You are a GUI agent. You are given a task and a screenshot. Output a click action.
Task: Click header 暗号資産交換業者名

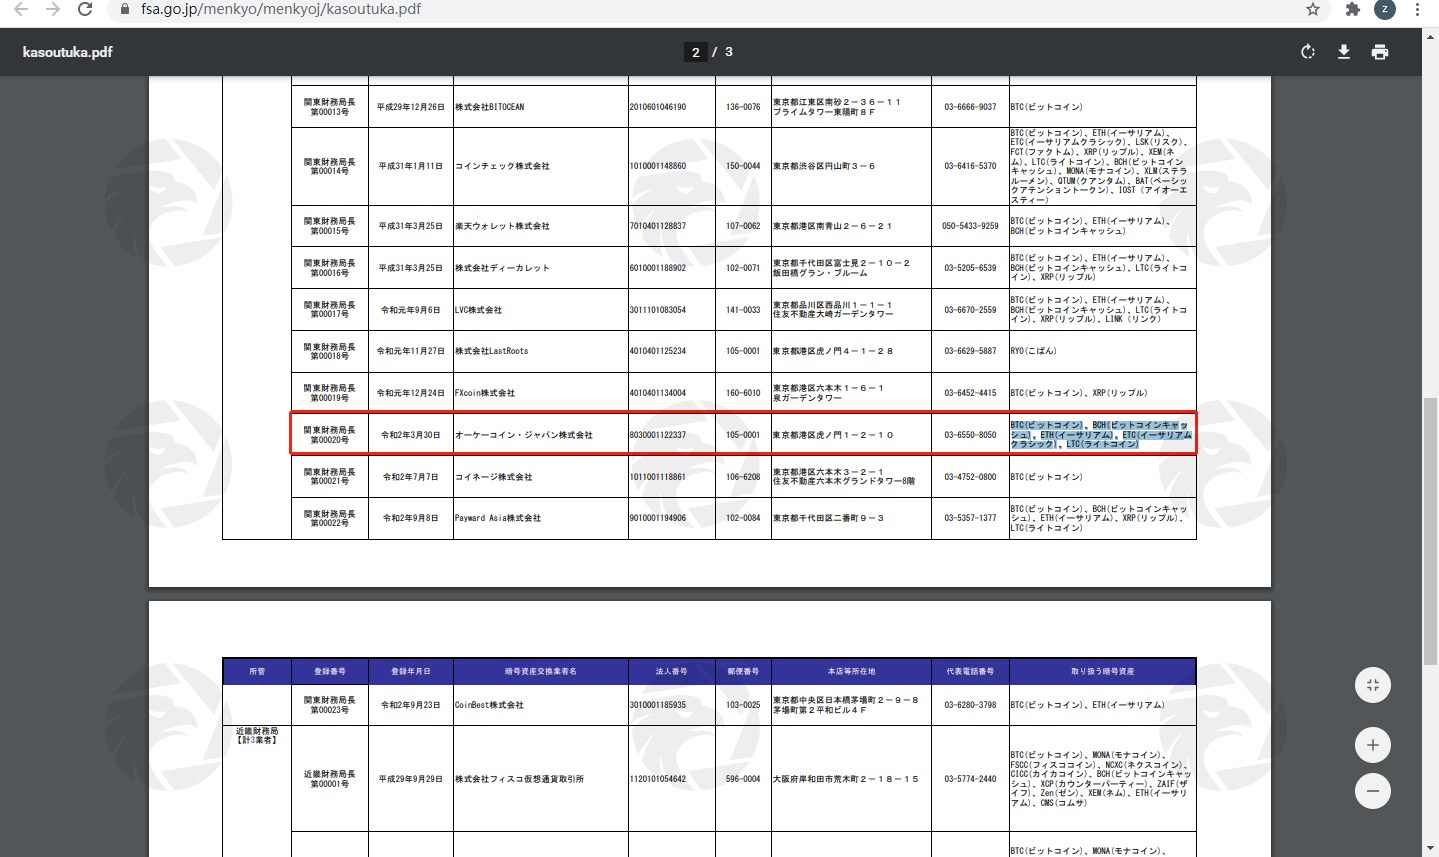point(541,671)
